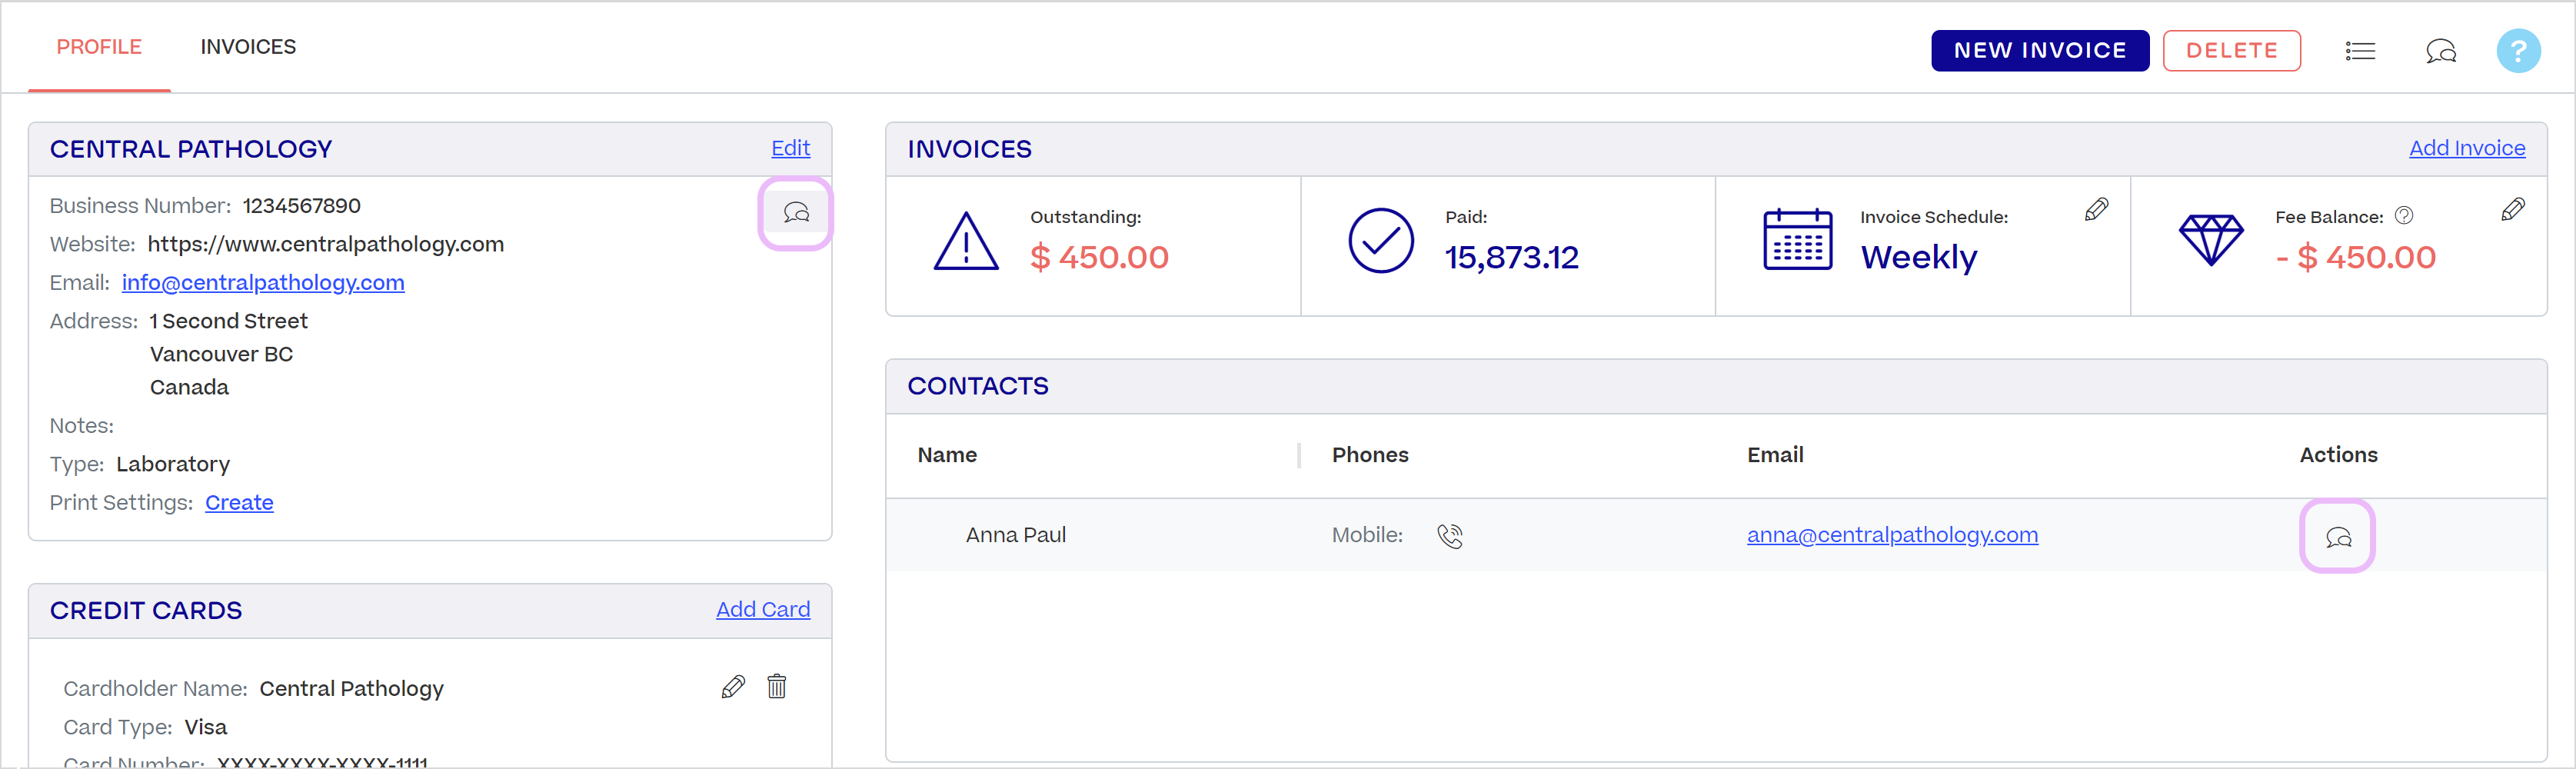Click chat icon in Central Pathology profile card
Screen dimensions: 2576x769
tap(796, 213)
